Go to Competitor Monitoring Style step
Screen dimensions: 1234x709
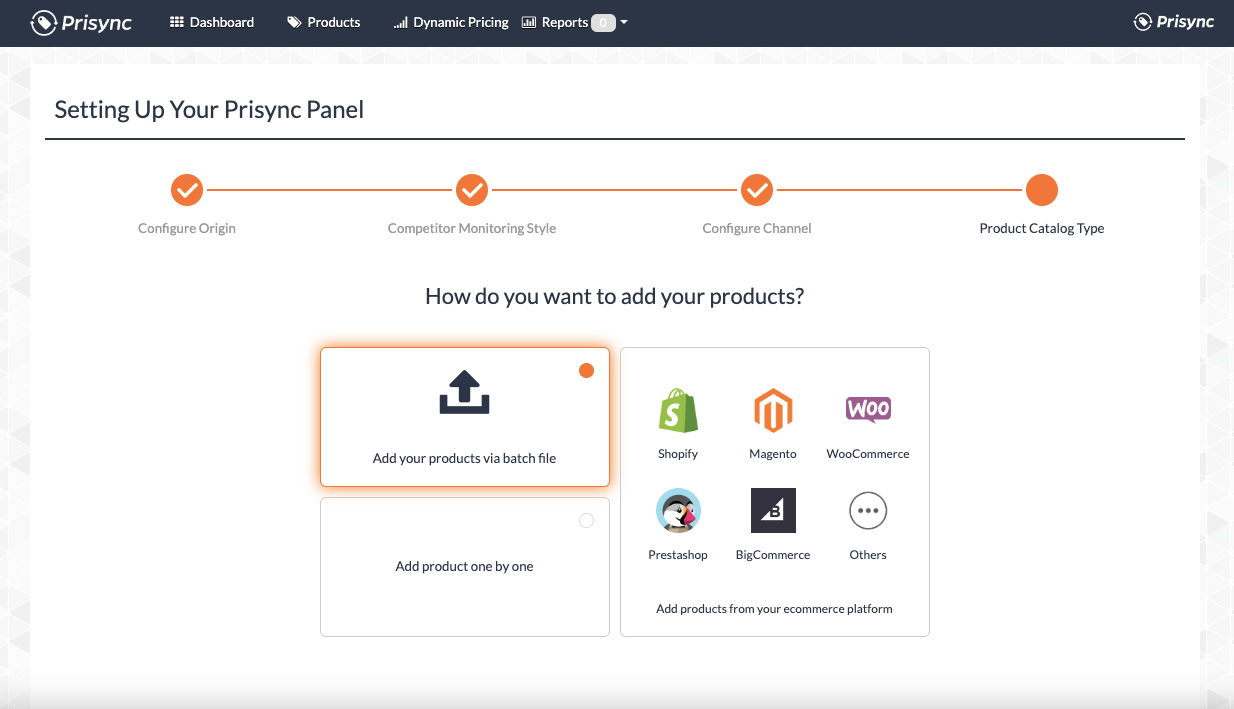[471, 189]
